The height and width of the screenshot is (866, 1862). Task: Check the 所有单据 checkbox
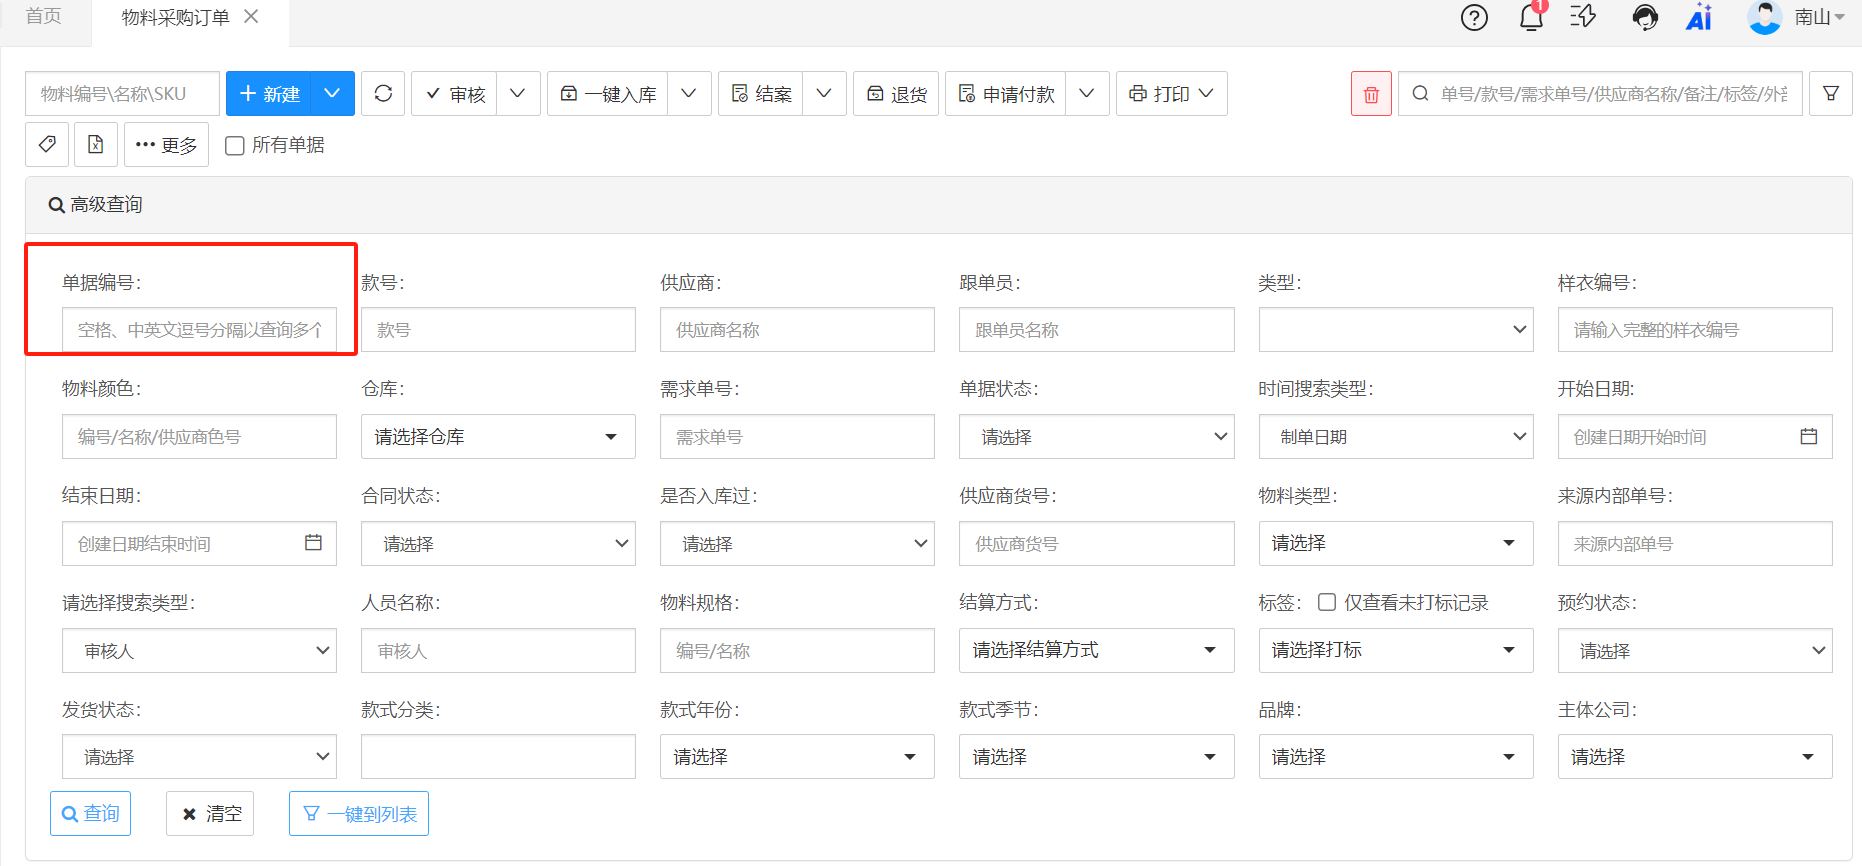pyautogui.click(x=235, y=146)
